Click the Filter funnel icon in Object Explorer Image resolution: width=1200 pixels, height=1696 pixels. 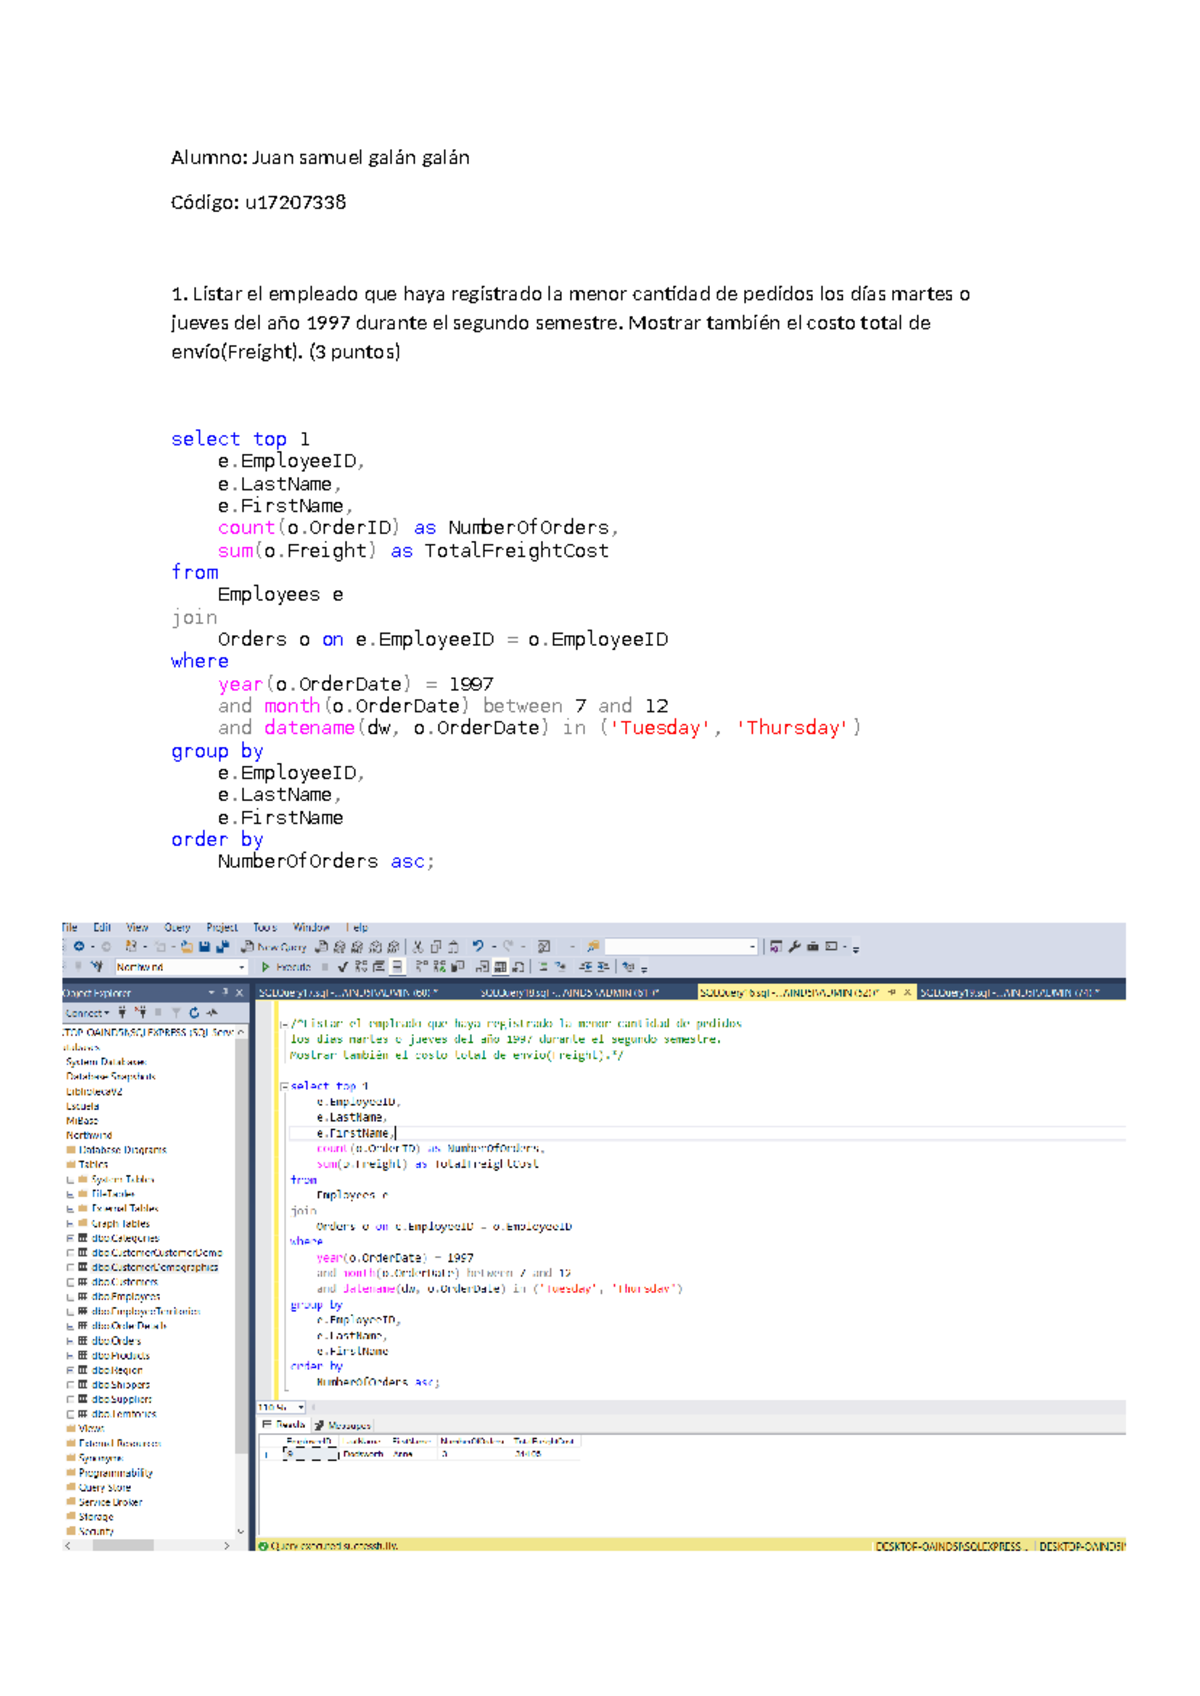coord(176,1013)
